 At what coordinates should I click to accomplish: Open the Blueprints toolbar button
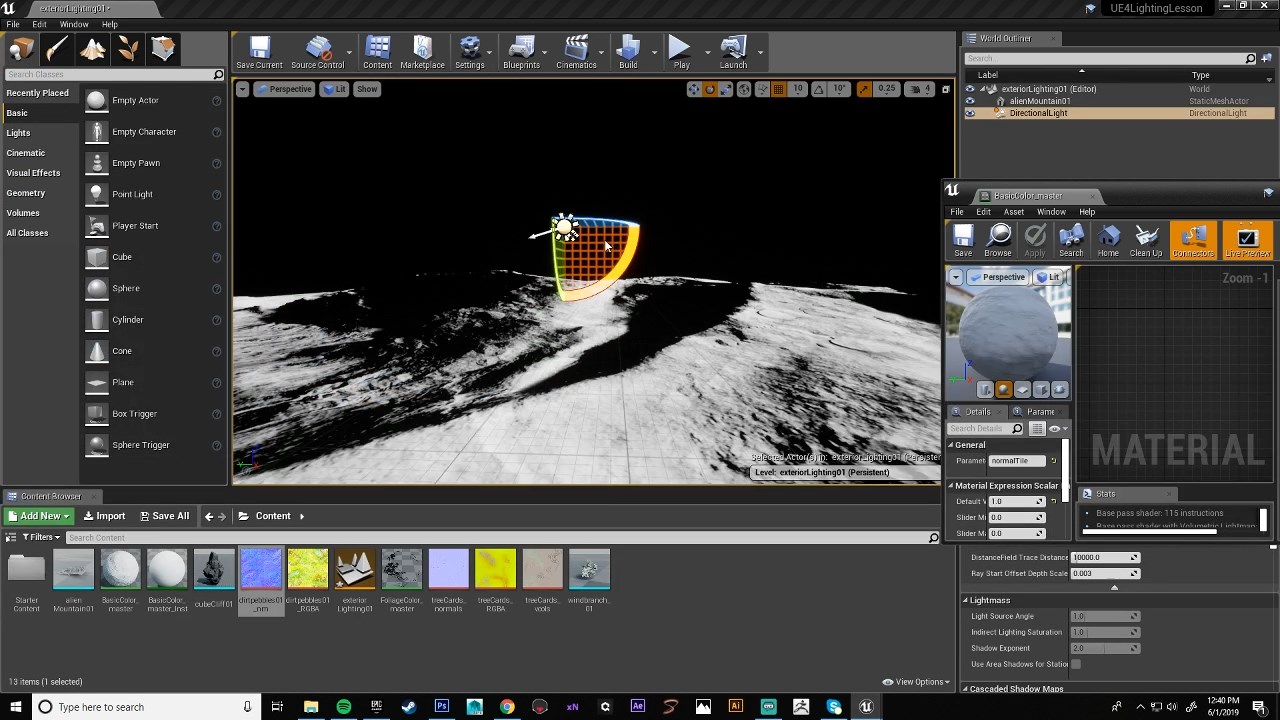521,53
